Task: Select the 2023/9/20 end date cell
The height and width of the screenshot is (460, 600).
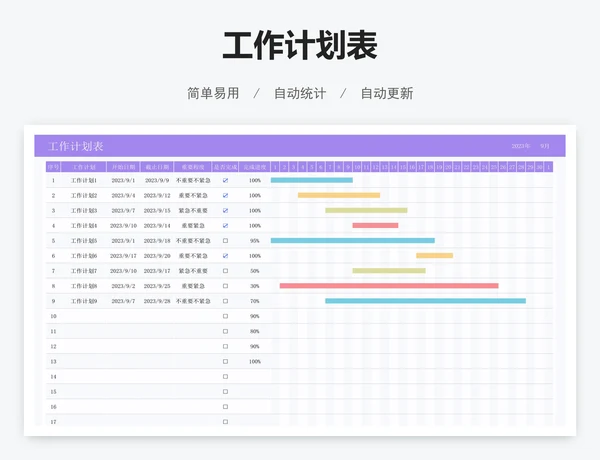Action: (x=157, y=256)
